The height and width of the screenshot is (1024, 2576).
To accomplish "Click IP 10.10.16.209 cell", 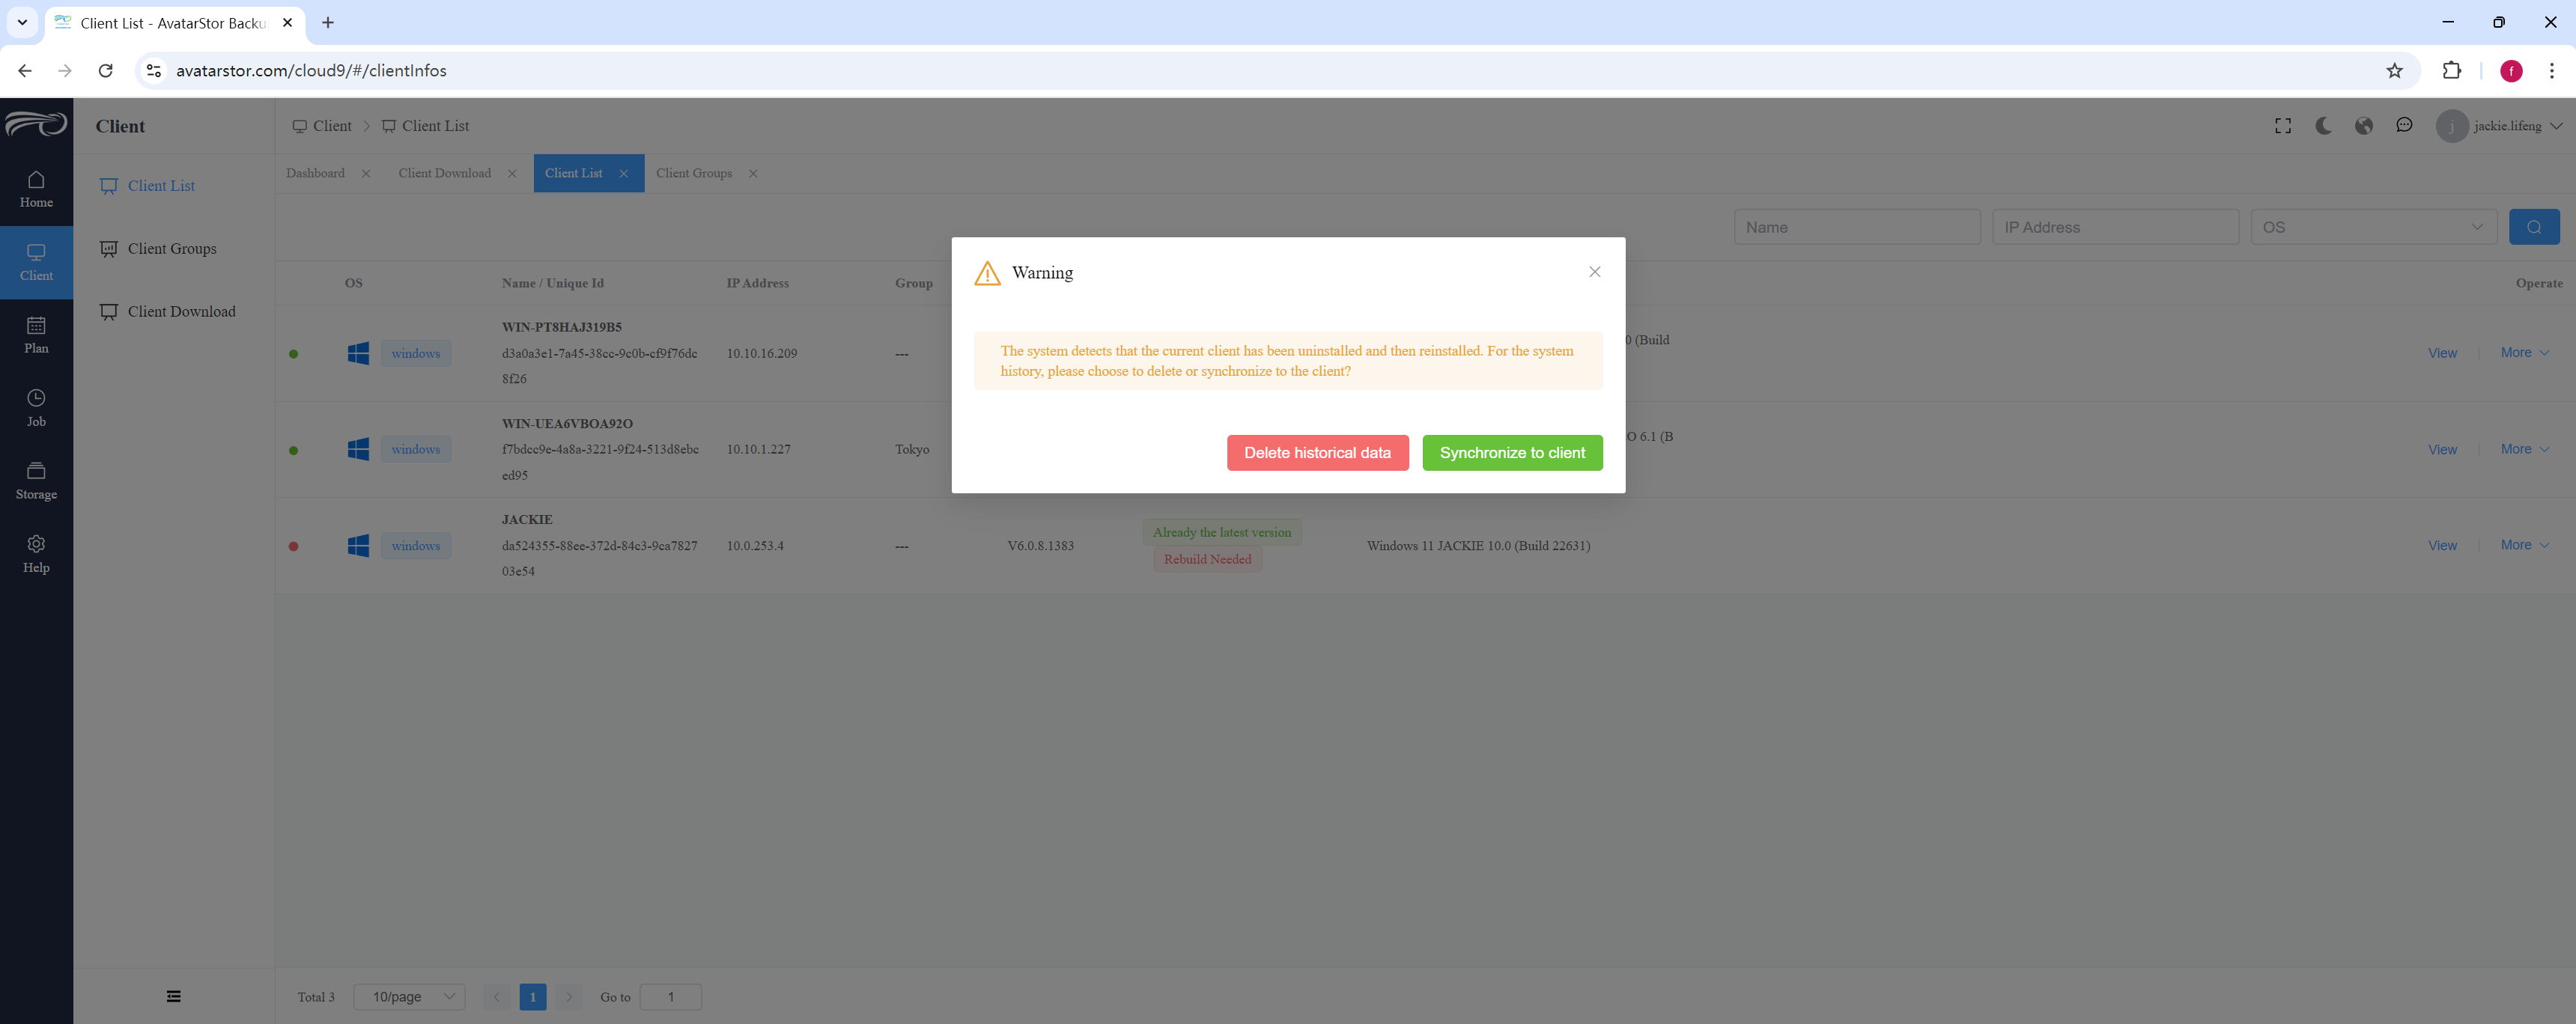I will coord(762,354).
